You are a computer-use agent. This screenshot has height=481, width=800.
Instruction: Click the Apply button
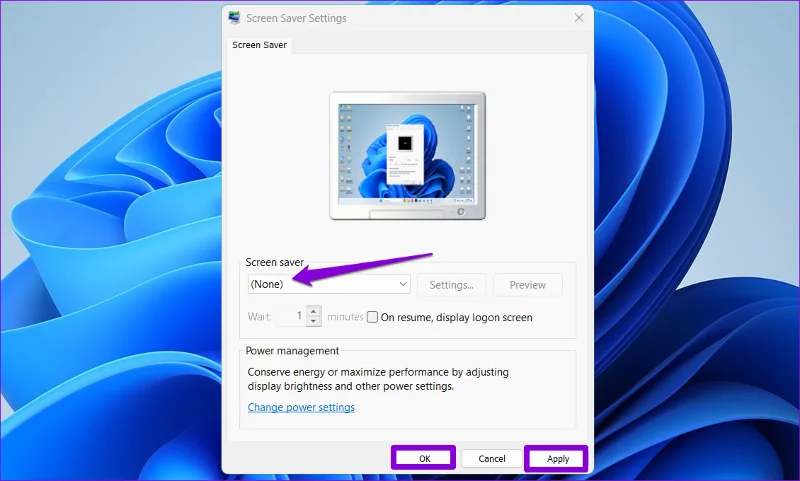(557, 458)
